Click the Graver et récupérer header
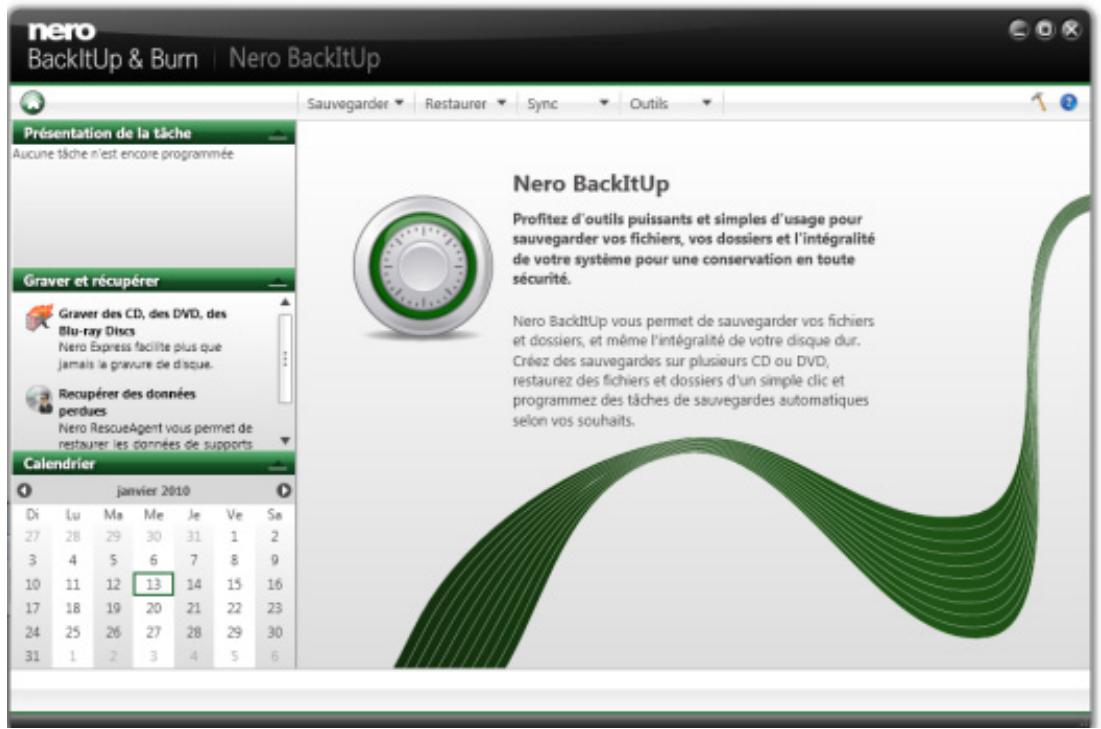This screenshot has width=1101, height=729. (91, 282)
